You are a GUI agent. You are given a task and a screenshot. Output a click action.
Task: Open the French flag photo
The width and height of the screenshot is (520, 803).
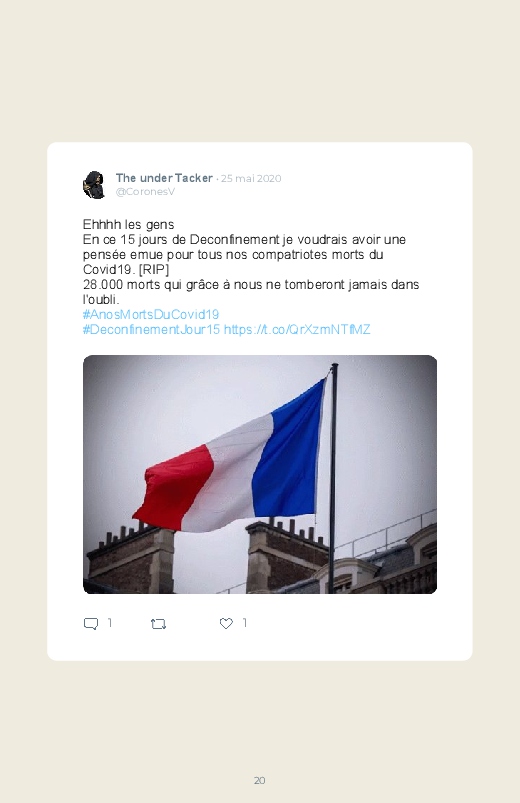tap(260, 474)
